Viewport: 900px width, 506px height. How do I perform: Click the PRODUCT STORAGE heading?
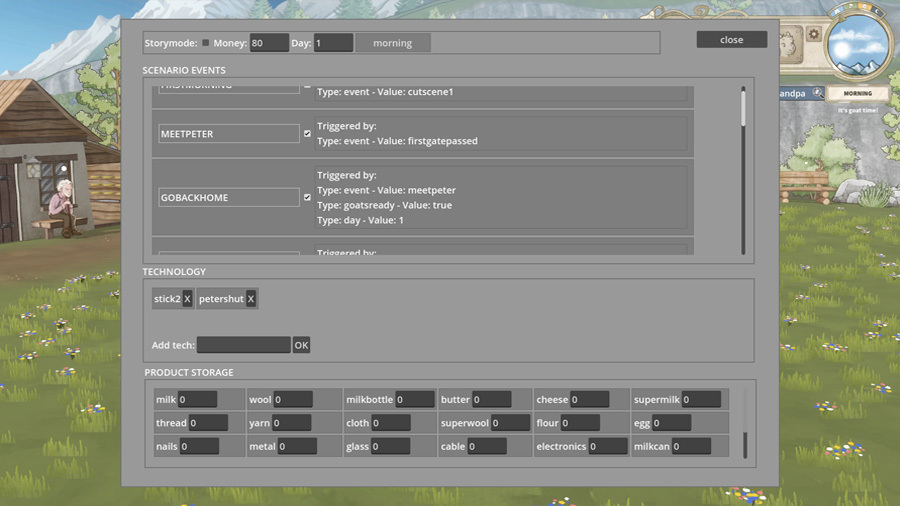pos(189,373)
